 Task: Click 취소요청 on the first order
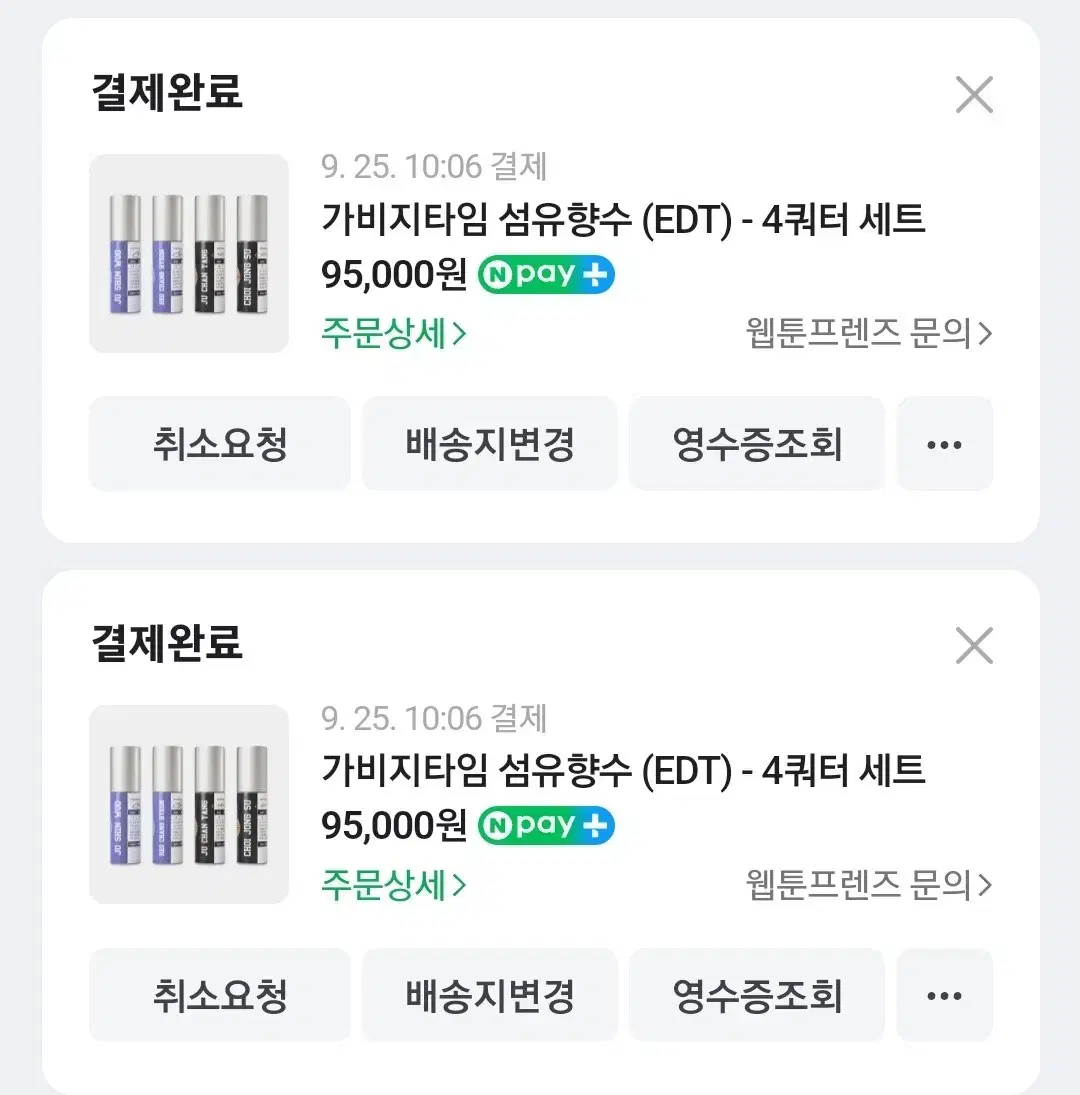[x=220, y=444]
